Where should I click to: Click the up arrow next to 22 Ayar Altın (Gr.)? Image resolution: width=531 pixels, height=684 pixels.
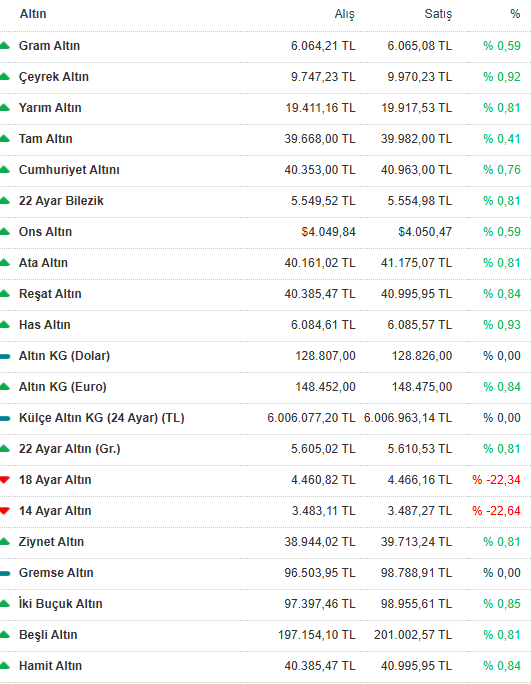(4, 448)
